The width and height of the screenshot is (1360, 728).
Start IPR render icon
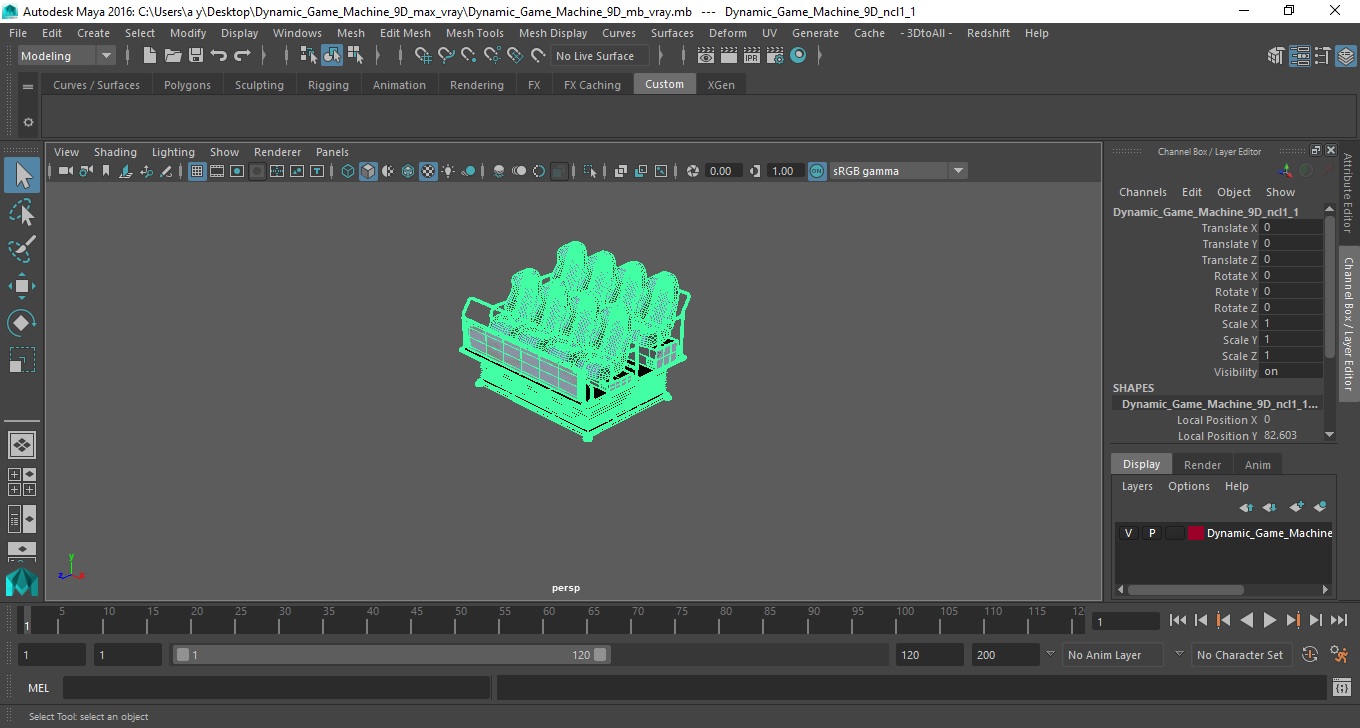click(x=752, y=56)
